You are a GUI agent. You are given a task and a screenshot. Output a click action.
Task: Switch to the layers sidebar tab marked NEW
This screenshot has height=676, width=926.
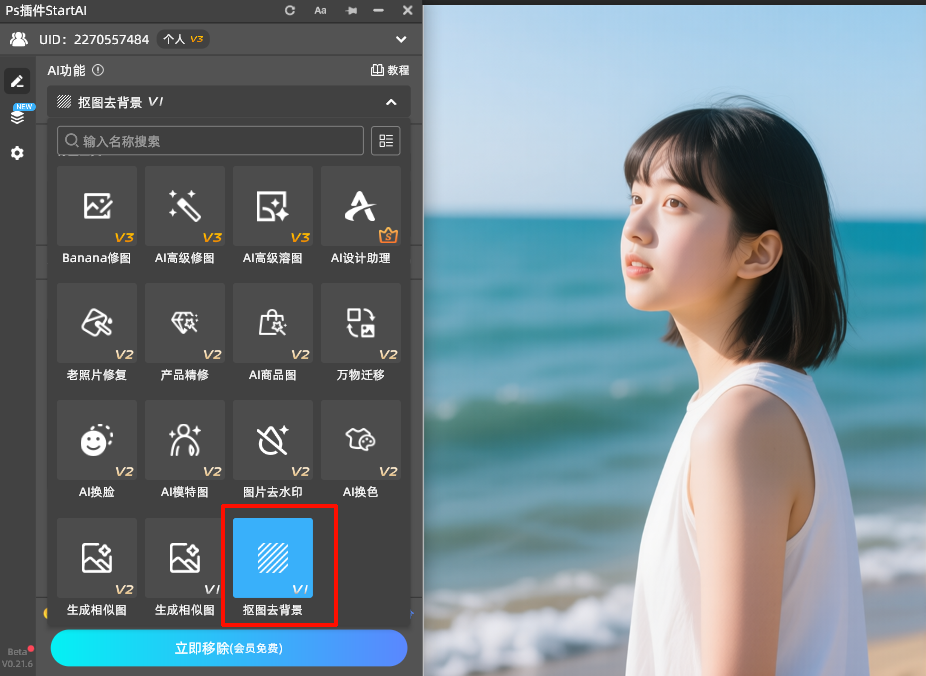pyautogui.click(x=18, y=117)
